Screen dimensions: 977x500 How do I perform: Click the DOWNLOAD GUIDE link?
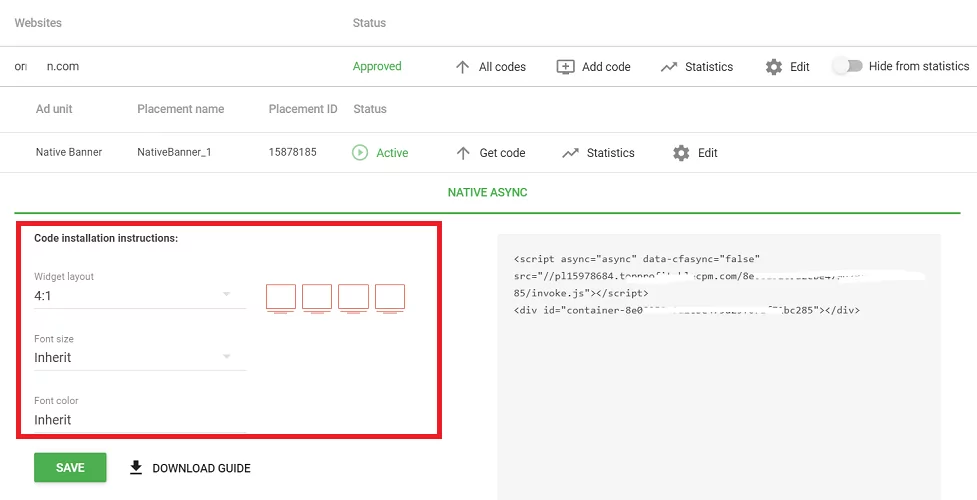click(201, 468)
